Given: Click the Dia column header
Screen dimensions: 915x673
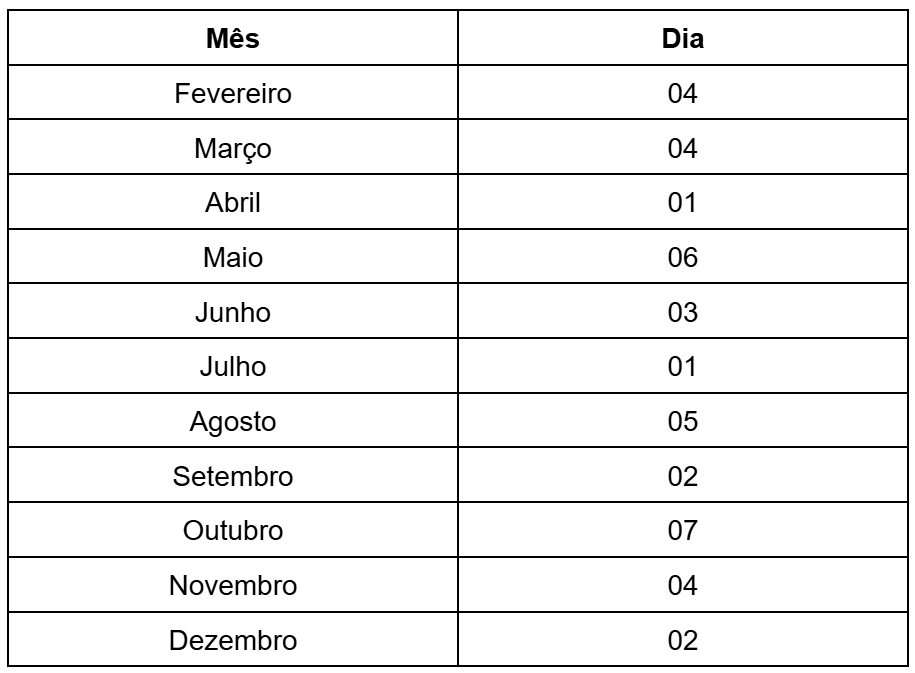Looking at the screenshot, I should (682, 41).
